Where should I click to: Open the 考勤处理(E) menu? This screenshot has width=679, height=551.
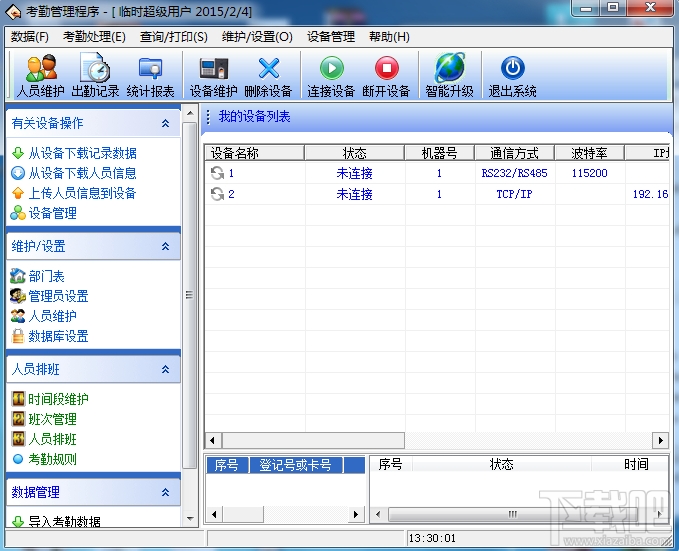(x=94, y=37)
